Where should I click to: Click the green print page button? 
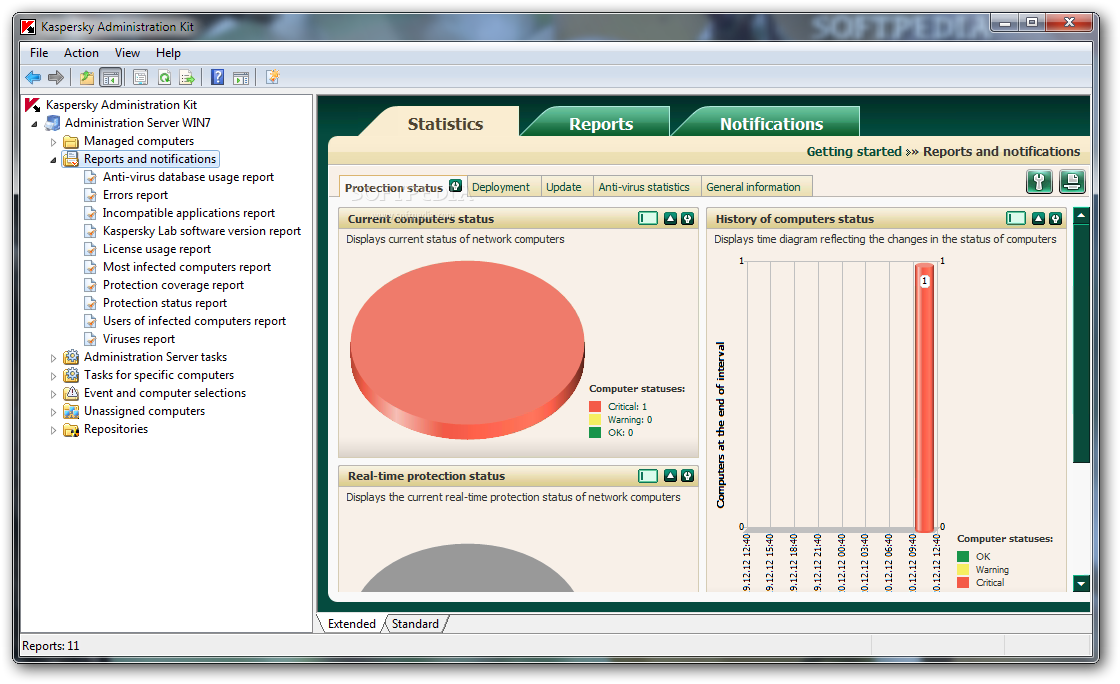[x=1072, y=182]
